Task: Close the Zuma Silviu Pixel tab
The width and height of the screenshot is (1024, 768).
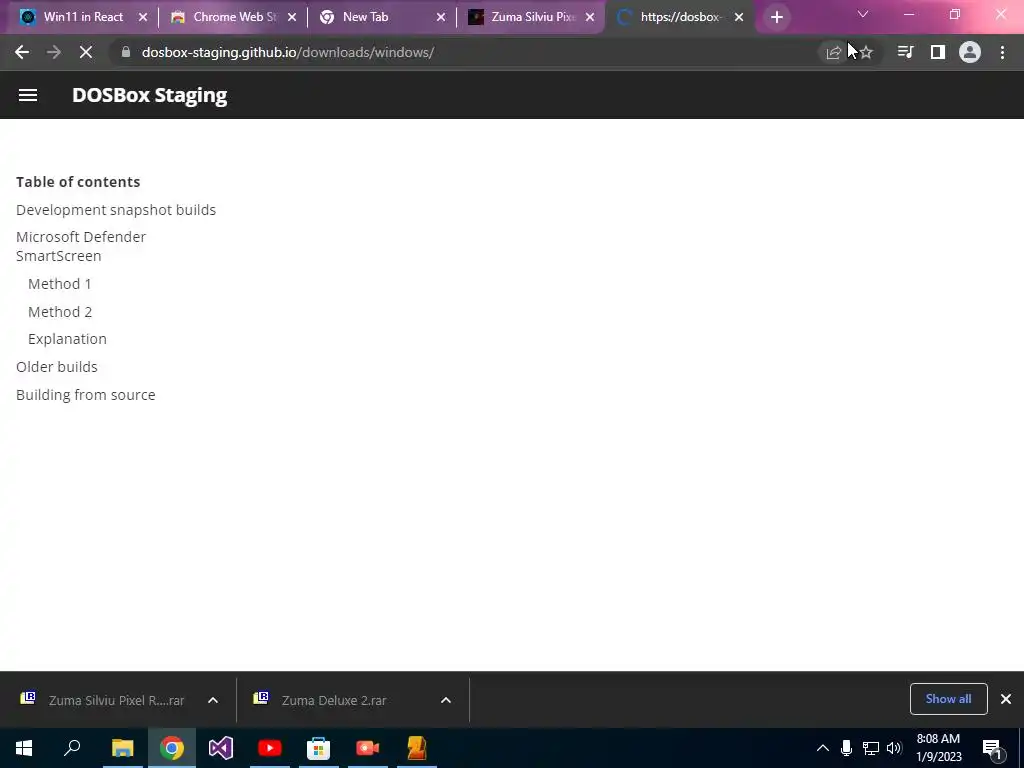Action: pyautogui.click(x=590, y=17)
